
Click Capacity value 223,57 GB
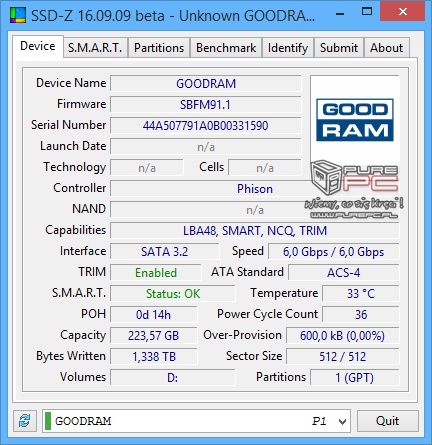(154, 336)
